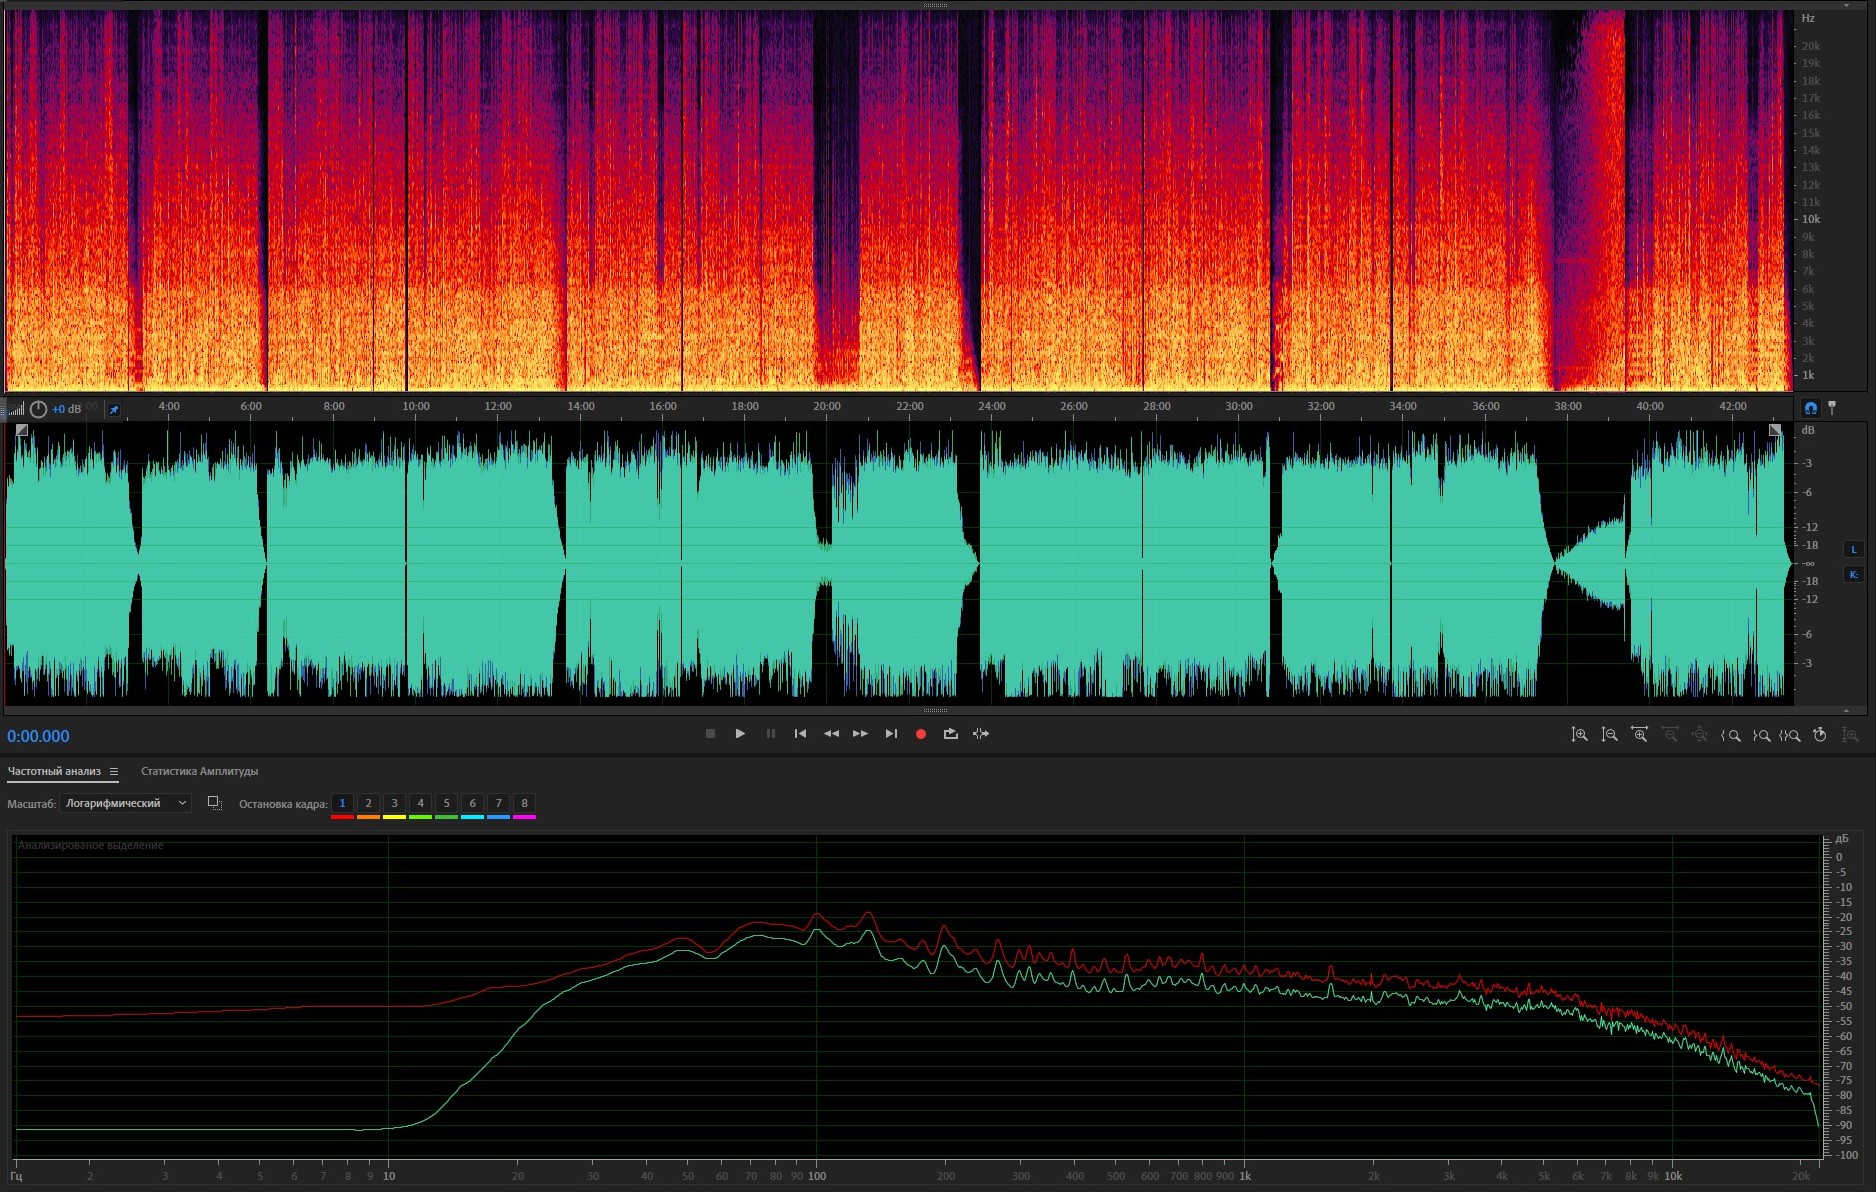This screenshot has height=1192, width=1876.
Task: Select hold frame 5
Action: pos(446,803)
